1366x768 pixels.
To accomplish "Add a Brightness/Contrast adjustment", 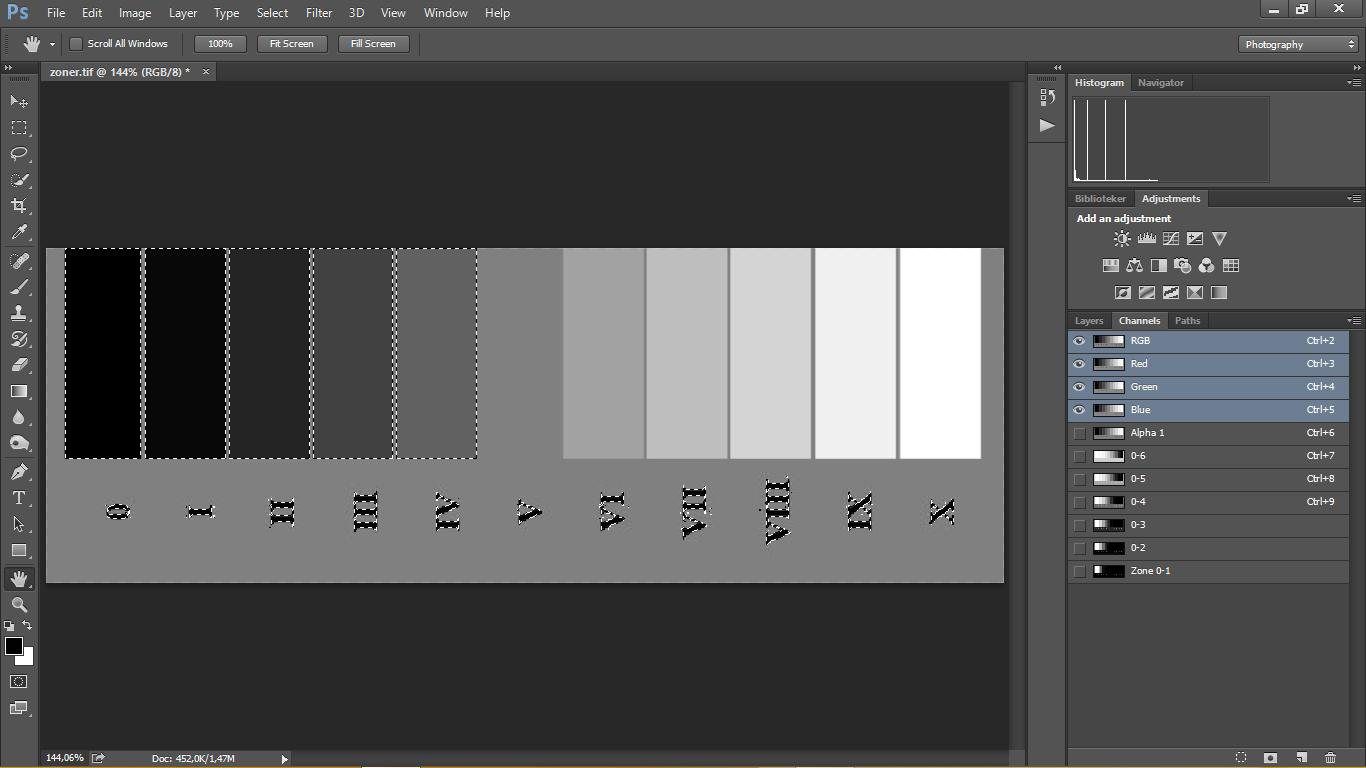I will [1122, 239].
